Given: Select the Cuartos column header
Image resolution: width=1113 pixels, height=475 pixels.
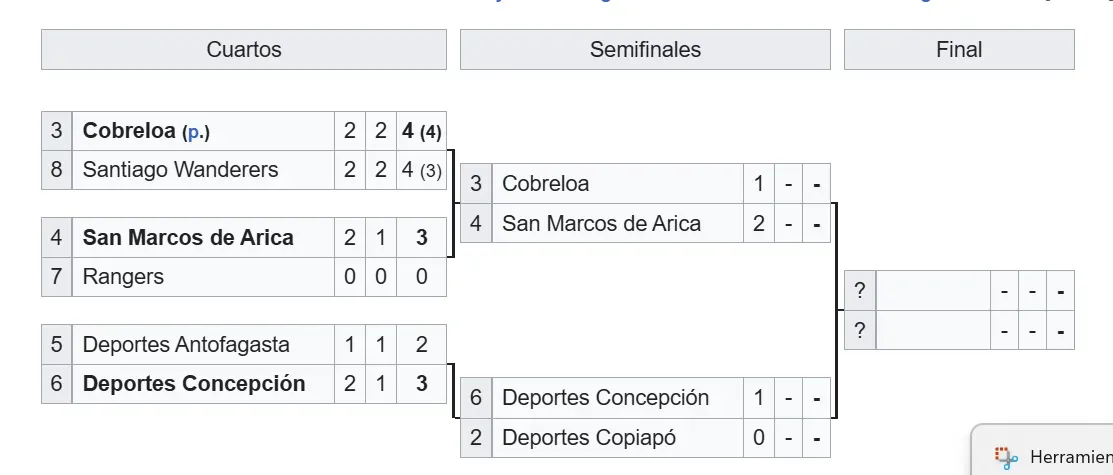Looking at the screenshot, I should [x=244, y=50].
